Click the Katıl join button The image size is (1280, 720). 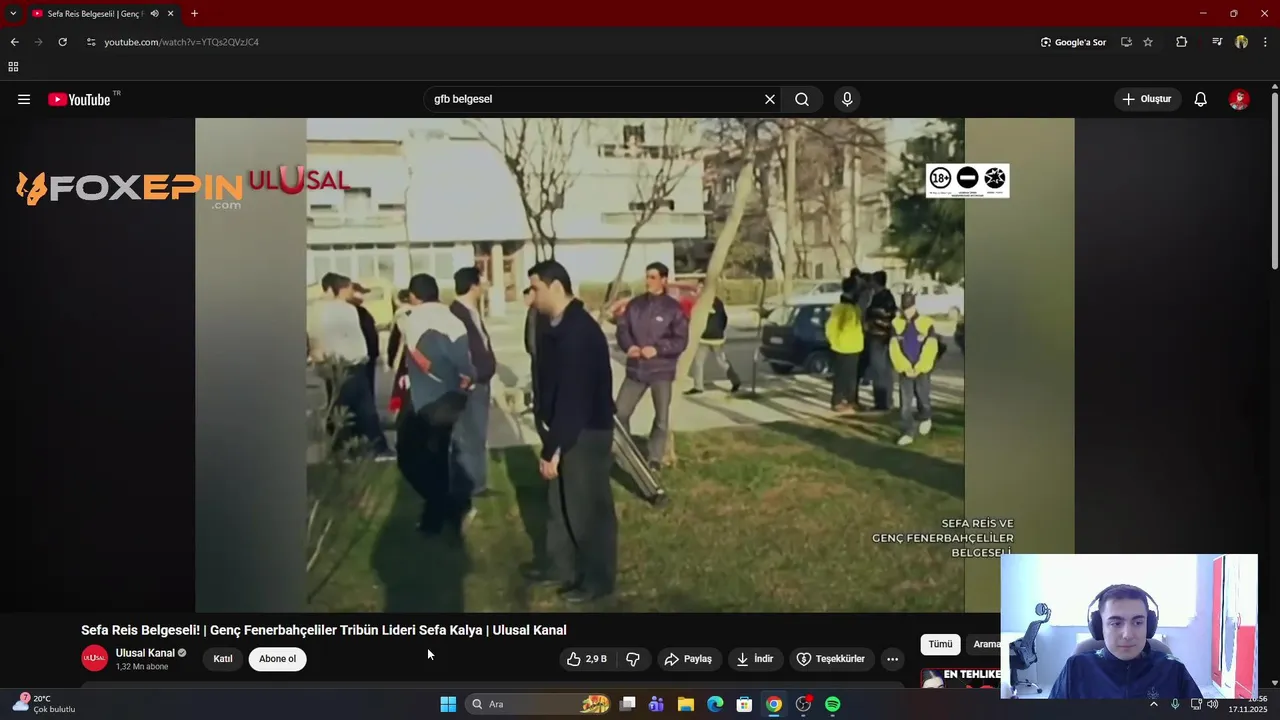[223, 659]
